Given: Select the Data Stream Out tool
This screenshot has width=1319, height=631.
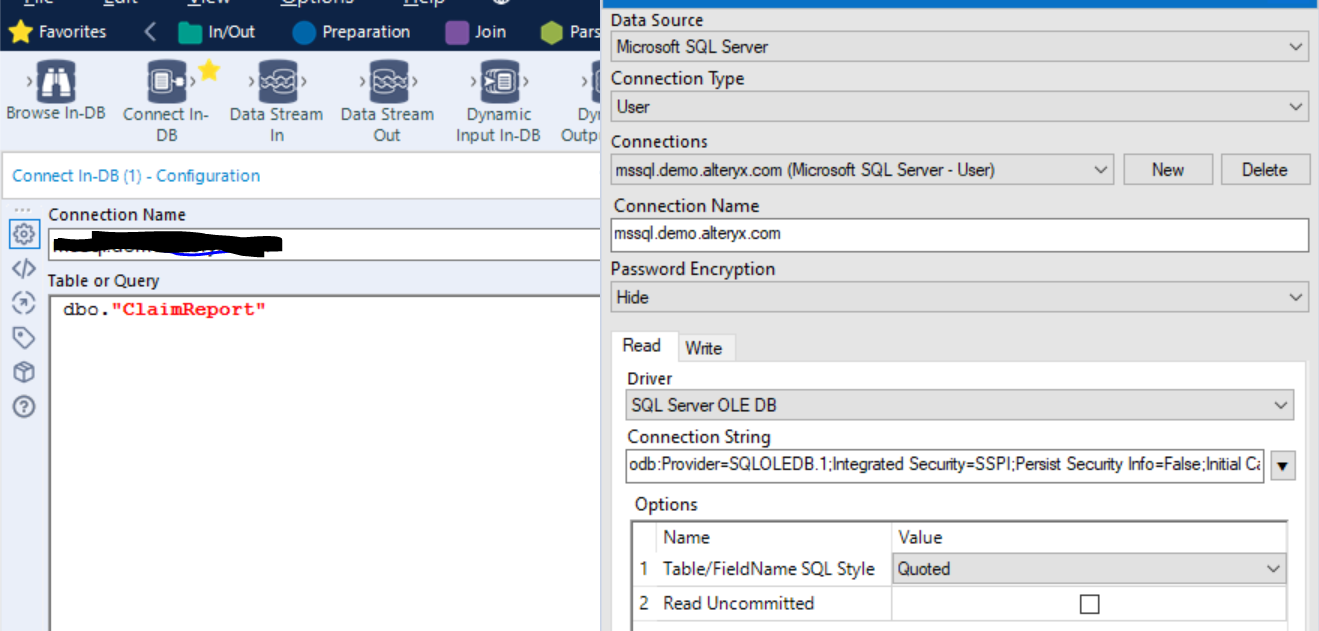Looking at the screenshot, I should (x=386, y=84).
